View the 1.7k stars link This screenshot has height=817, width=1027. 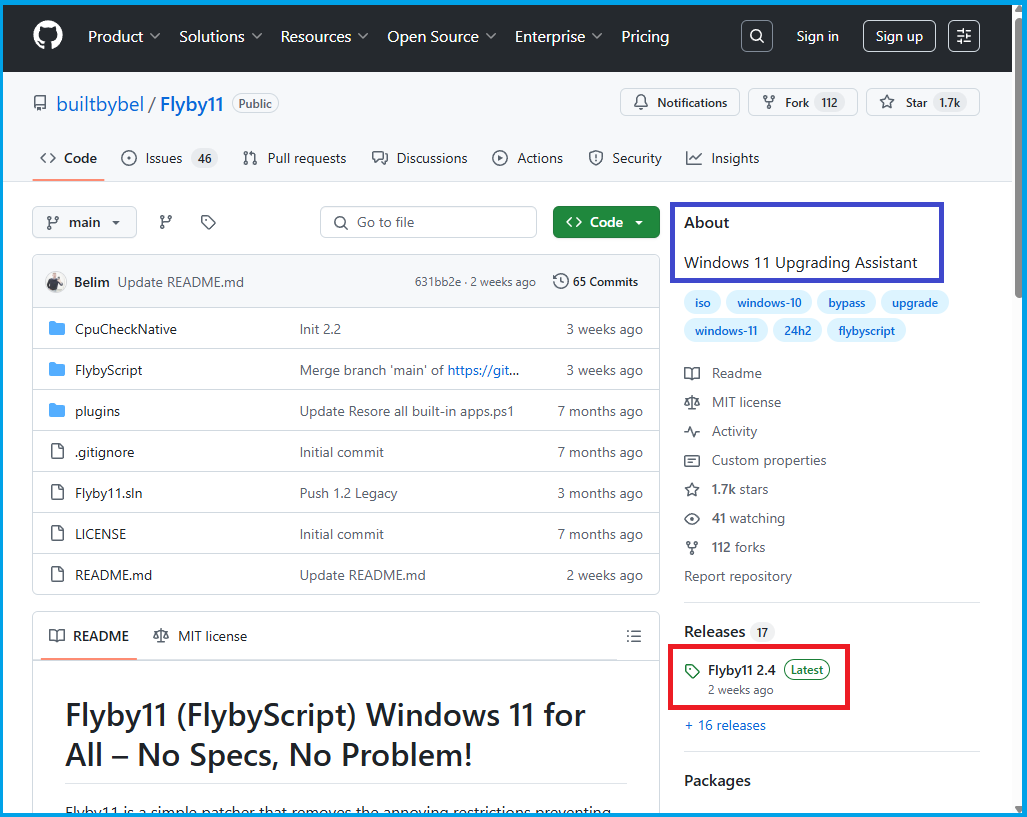tap(726, 489)
